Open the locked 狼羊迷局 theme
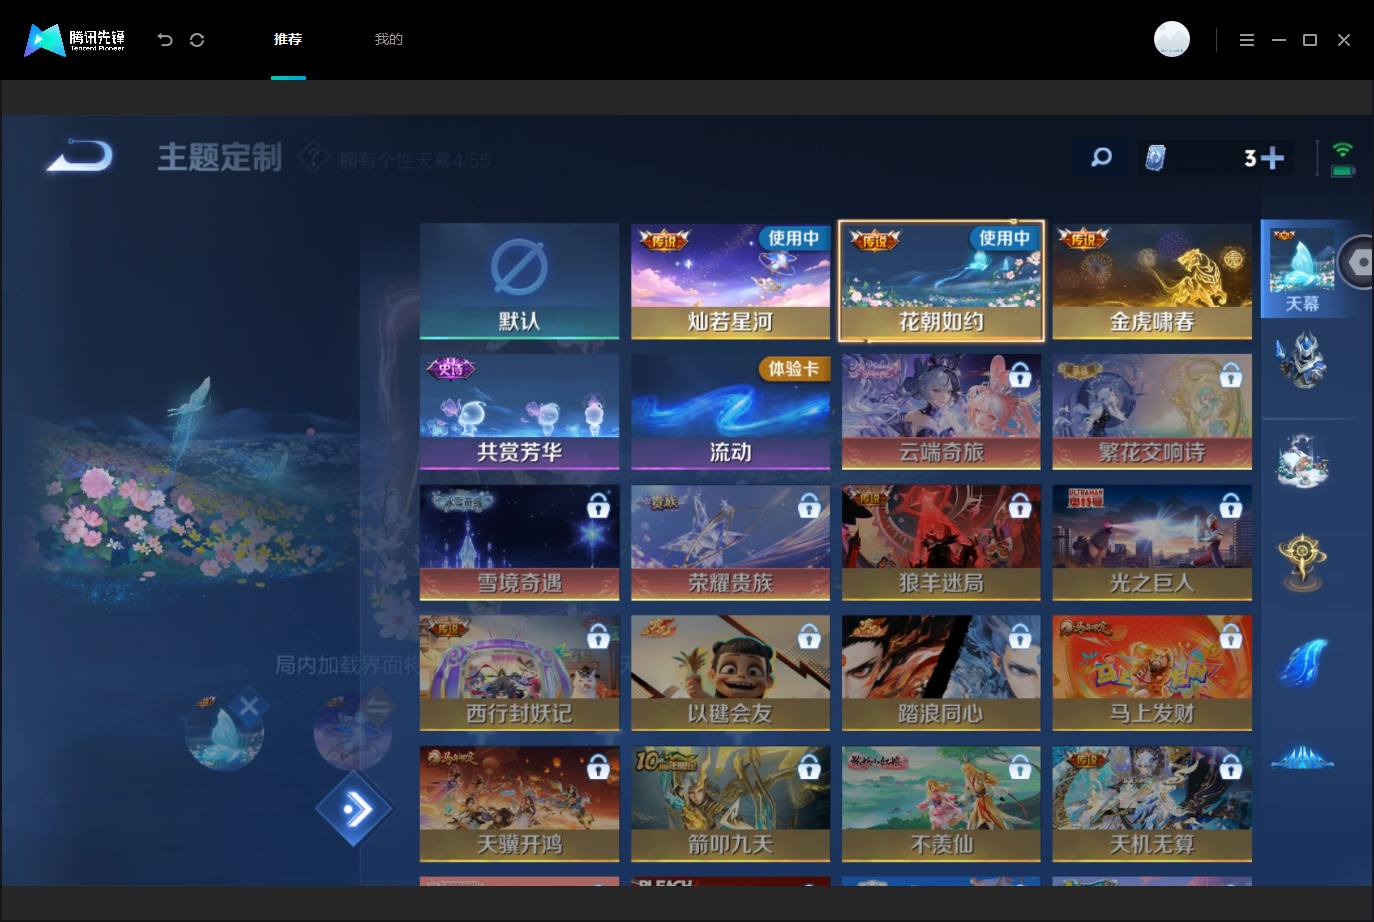Screen dimensions: 1374x922 tap(941, 543)
